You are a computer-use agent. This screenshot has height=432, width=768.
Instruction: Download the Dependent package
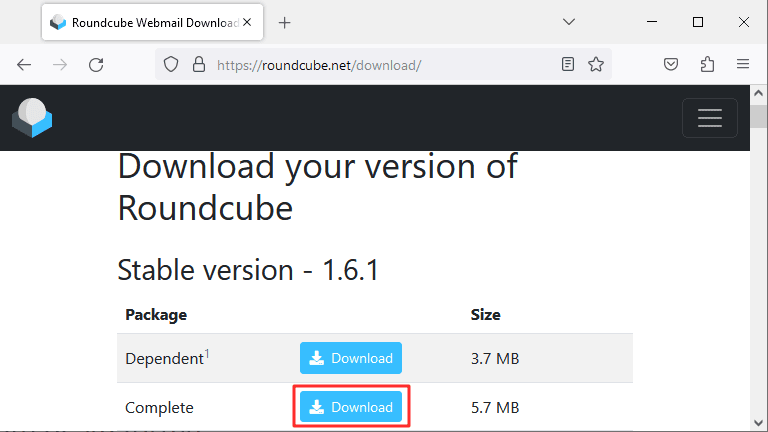point(351,358)
